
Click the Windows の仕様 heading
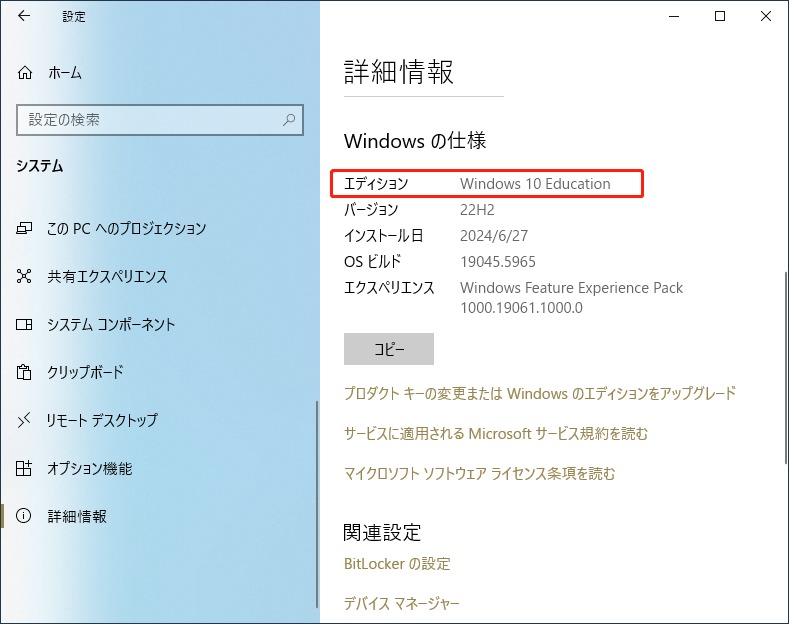[x=415, y=141]
